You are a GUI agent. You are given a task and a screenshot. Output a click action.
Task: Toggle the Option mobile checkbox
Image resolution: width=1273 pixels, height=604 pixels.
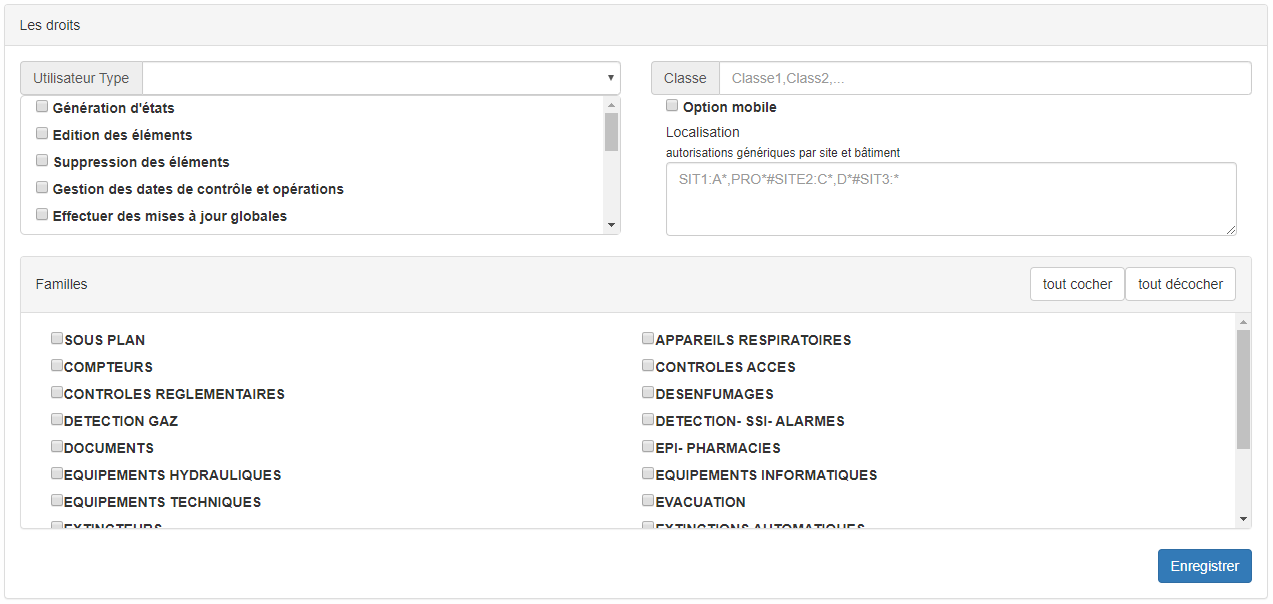672,106
